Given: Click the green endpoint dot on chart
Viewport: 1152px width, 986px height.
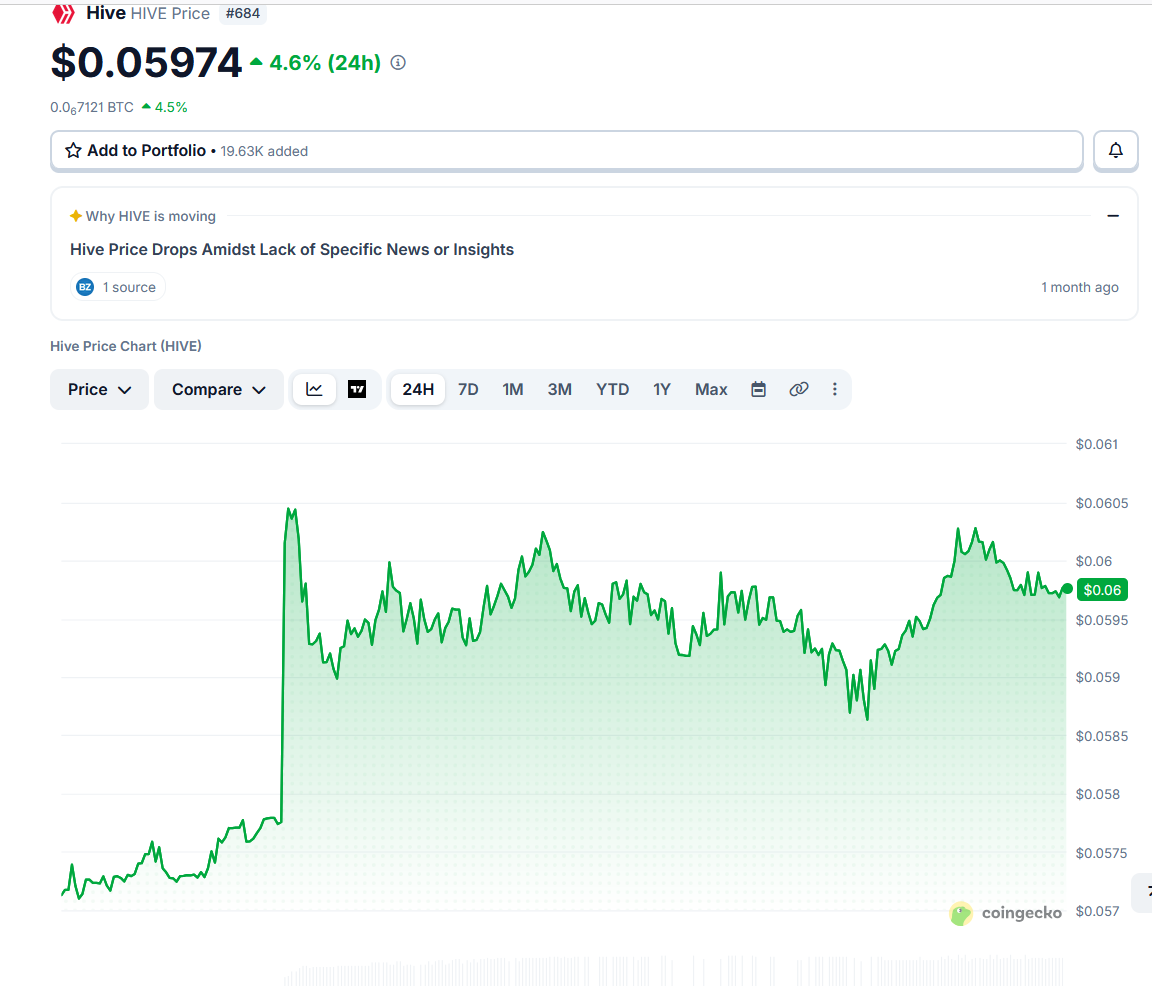Looking at the screenshot, I should [1067, 589].
